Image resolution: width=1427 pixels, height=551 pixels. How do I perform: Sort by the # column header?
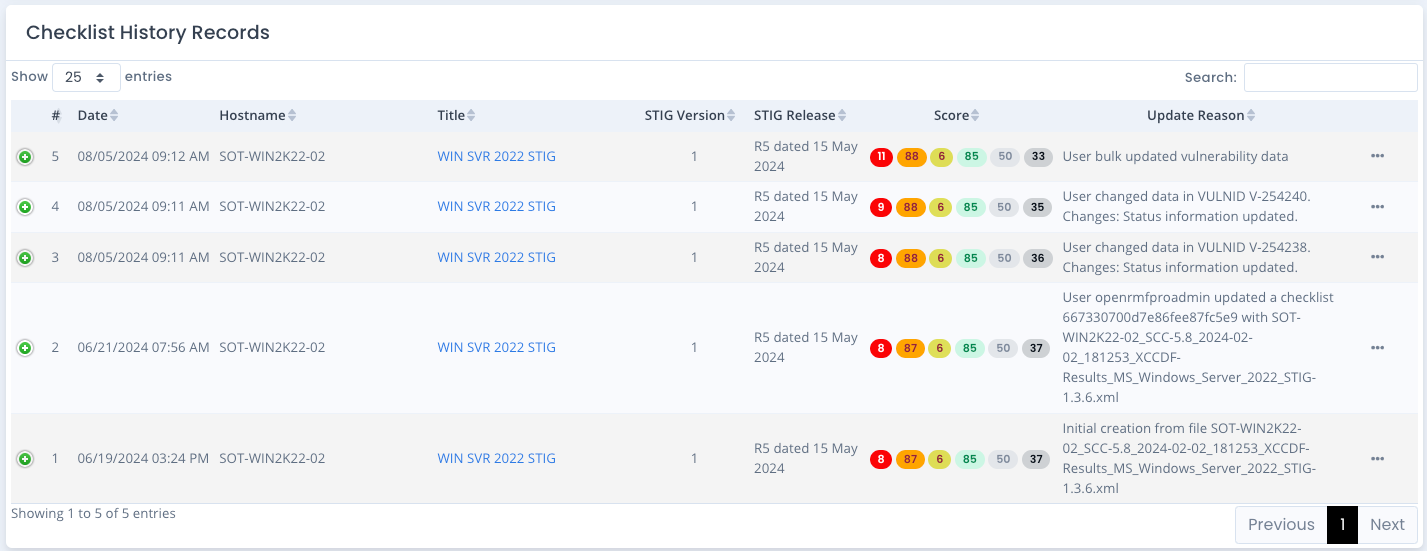tap(56, 115)
